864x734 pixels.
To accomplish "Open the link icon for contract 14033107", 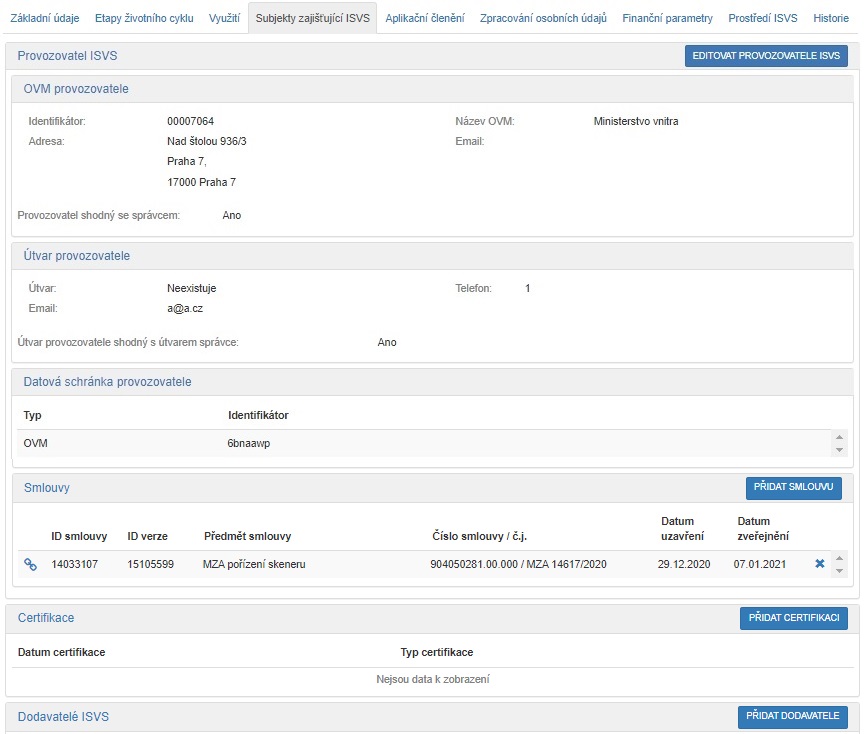I will click(30, 565).
